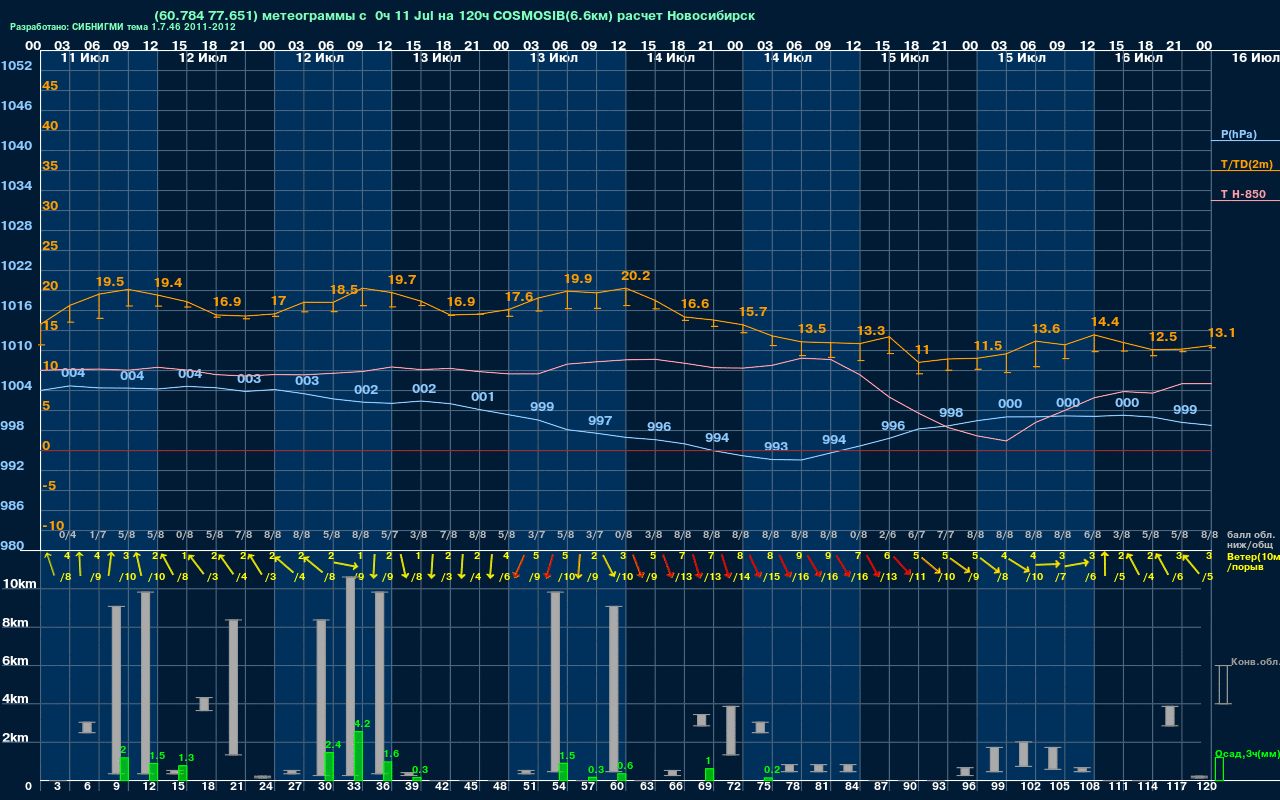Click the temperature value 13.3
Image resolution: width=1280 pixels, height=800 pixels.
click(x=871, y=331)
